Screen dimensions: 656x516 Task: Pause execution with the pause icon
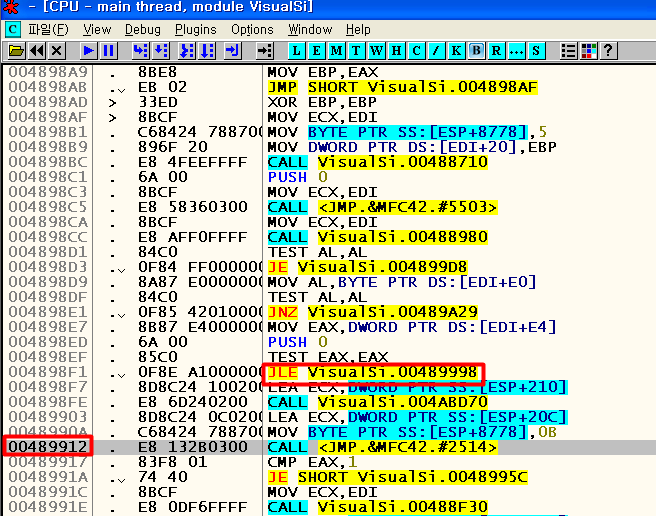pyautogui.click(x=108, y=51)
